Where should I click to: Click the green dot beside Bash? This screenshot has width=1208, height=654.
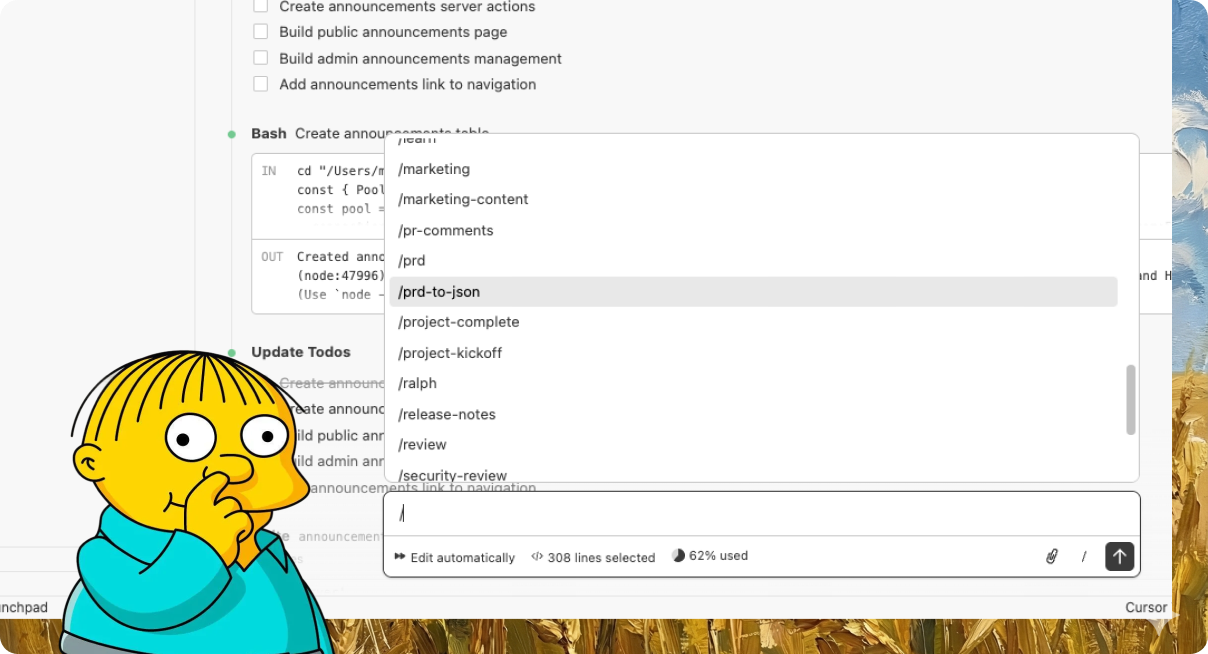[233, 133]
